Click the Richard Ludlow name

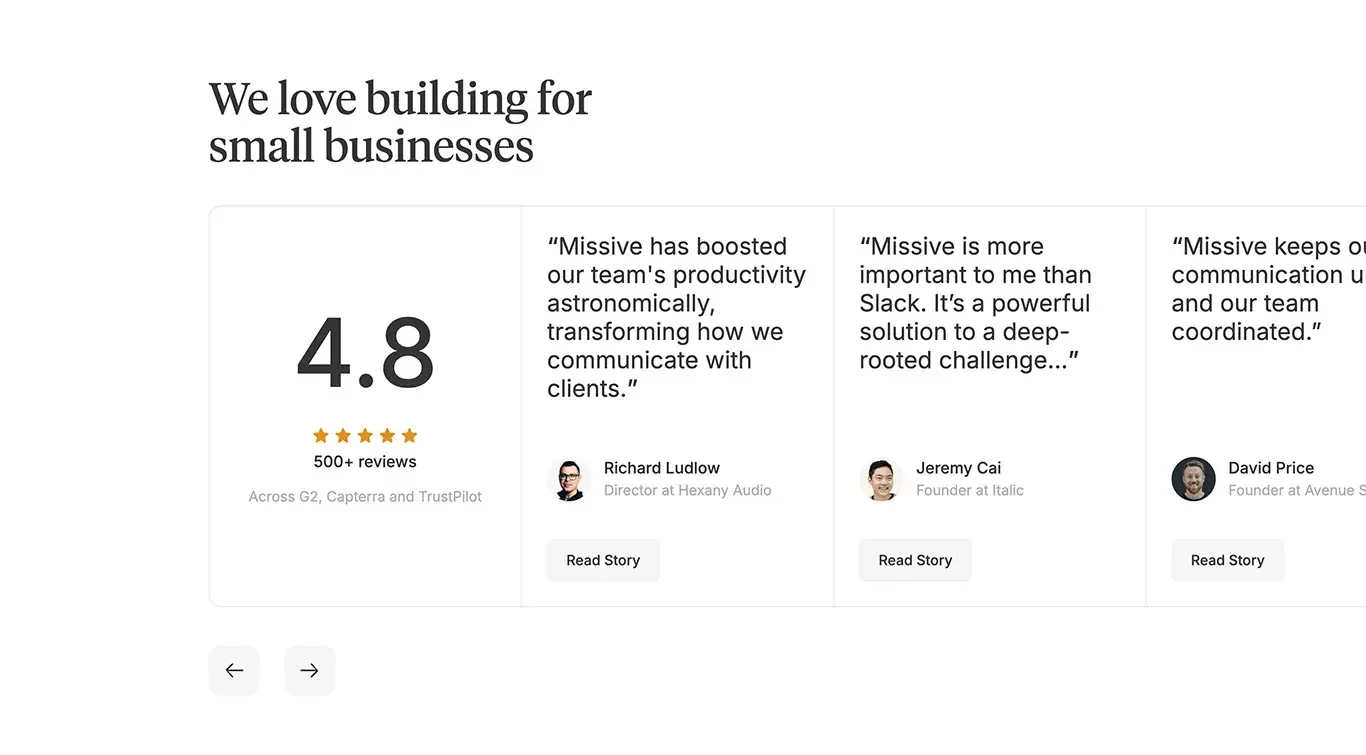tap(662, 468)
